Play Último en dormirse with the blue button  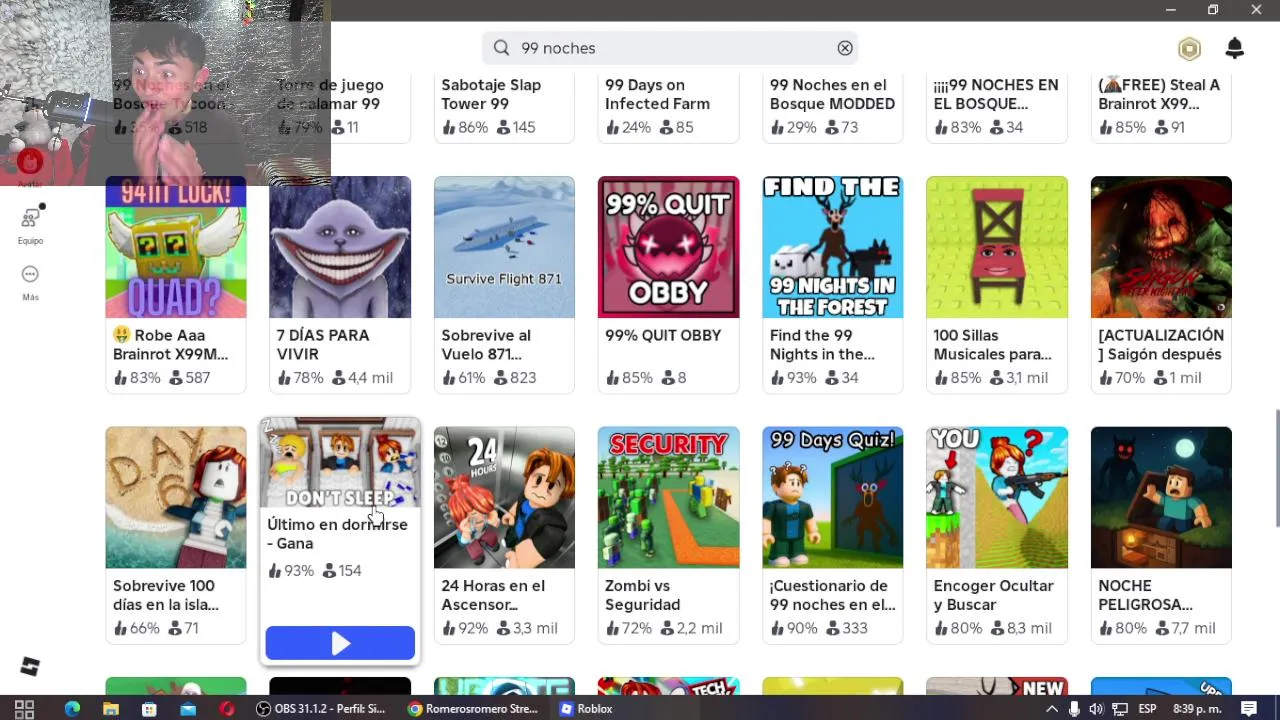coord(340,643)
